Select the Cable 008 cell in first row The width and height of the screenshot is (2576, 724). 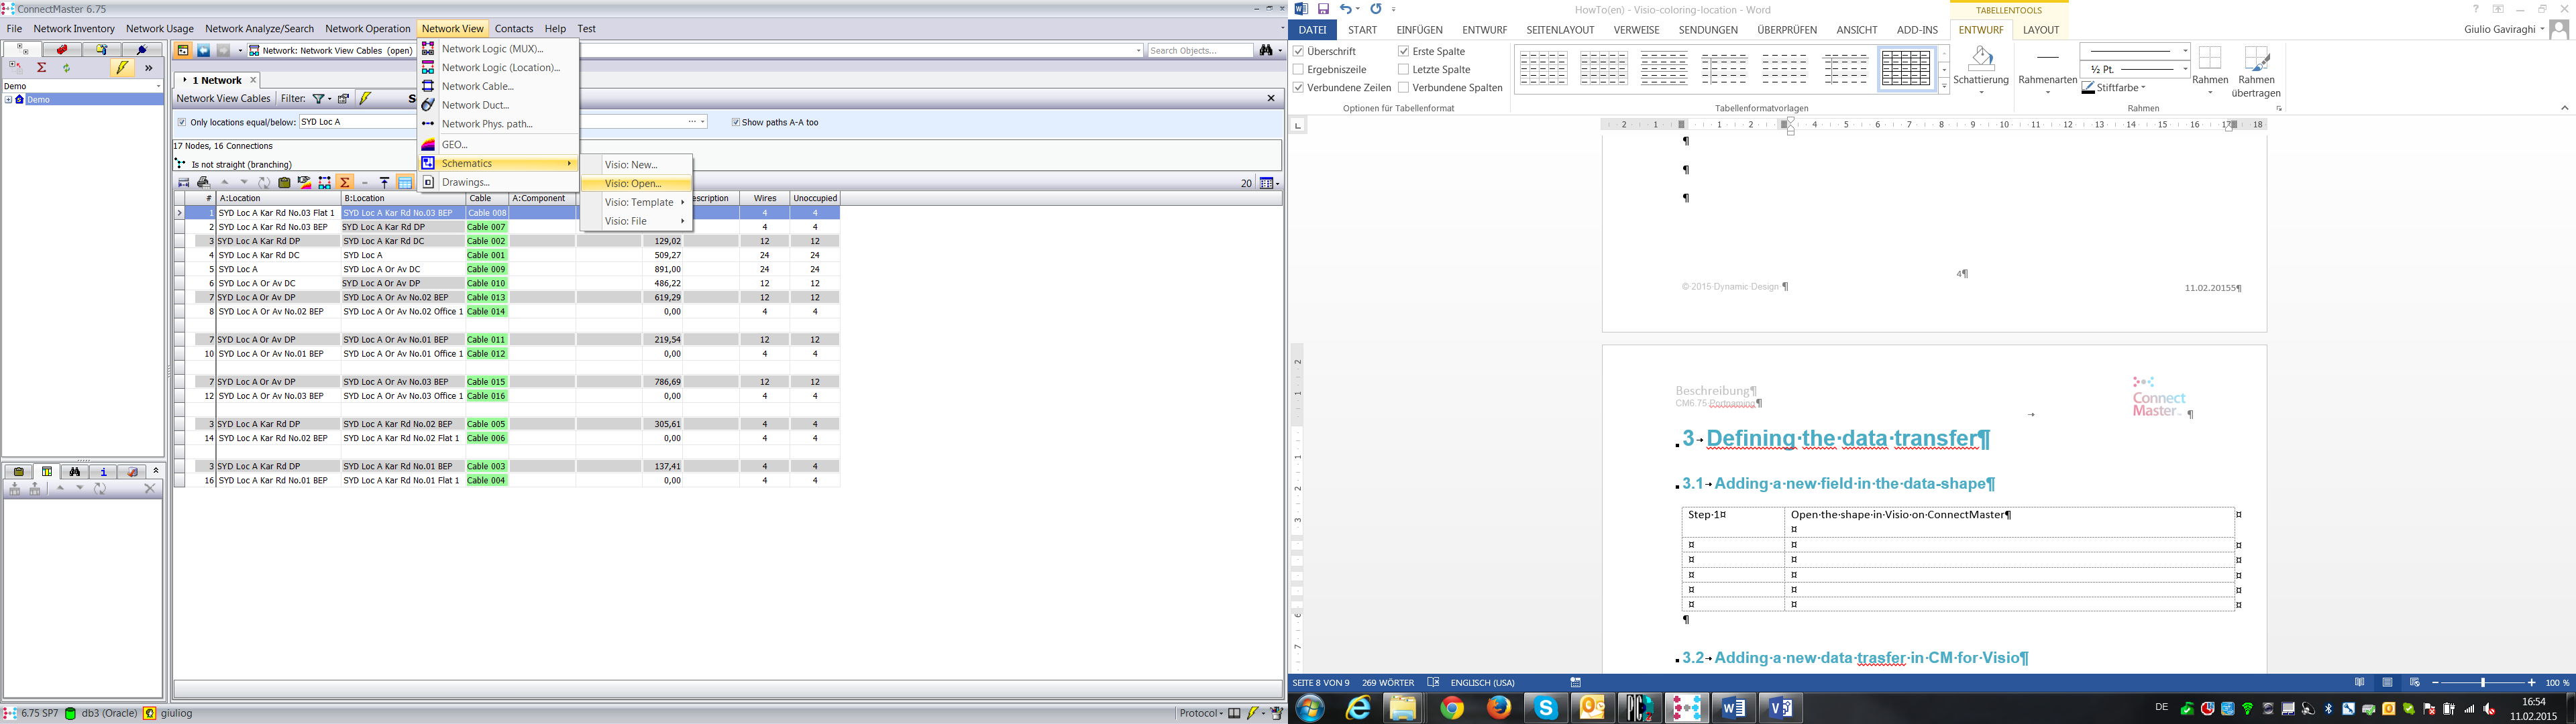[x=487, y=213]
